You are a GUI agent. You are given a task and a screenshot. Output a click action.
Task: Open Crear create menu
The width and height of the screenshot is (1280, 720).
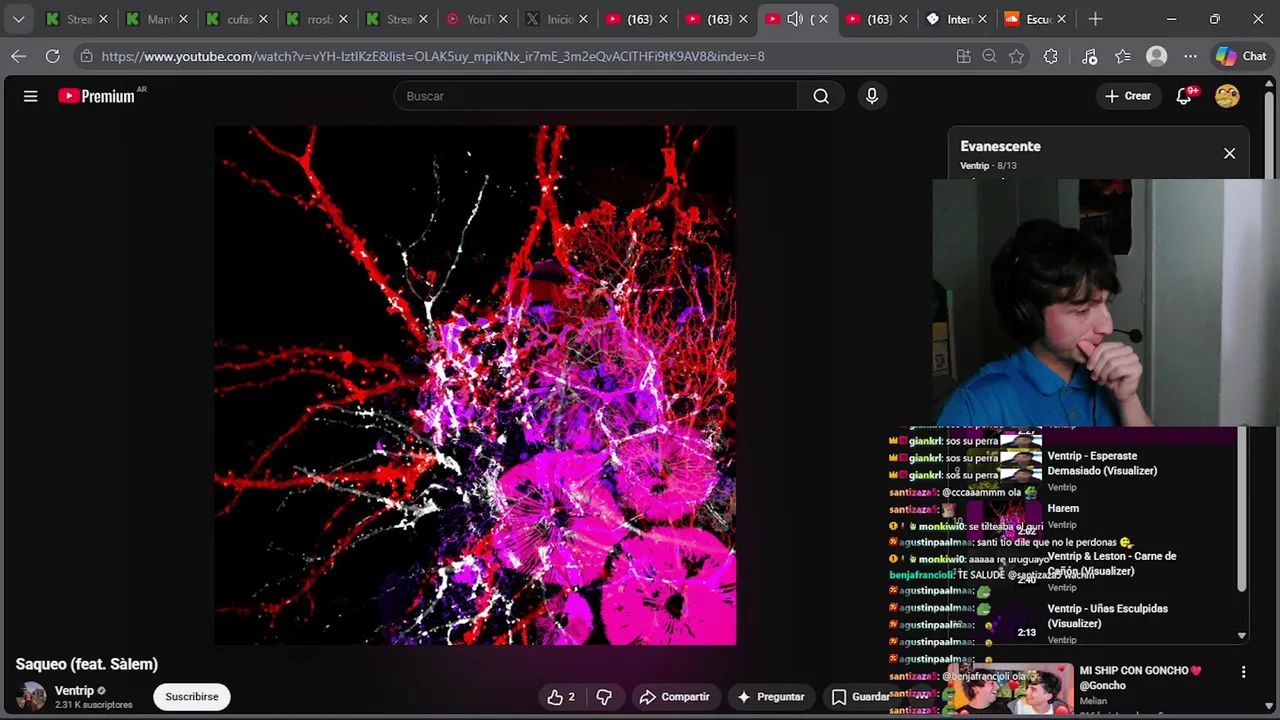coord(1128,96)
